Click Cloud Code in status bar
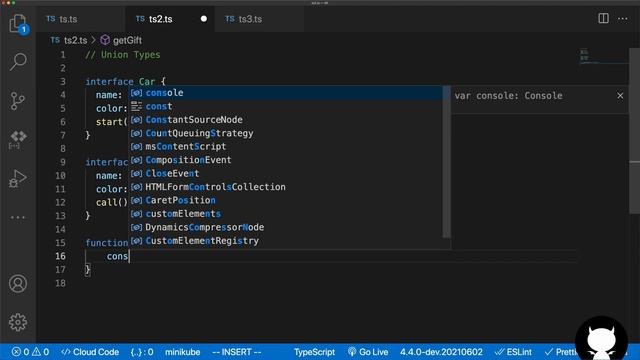The width and height of the screenshot is (640, 360). [x=90, y=352]
